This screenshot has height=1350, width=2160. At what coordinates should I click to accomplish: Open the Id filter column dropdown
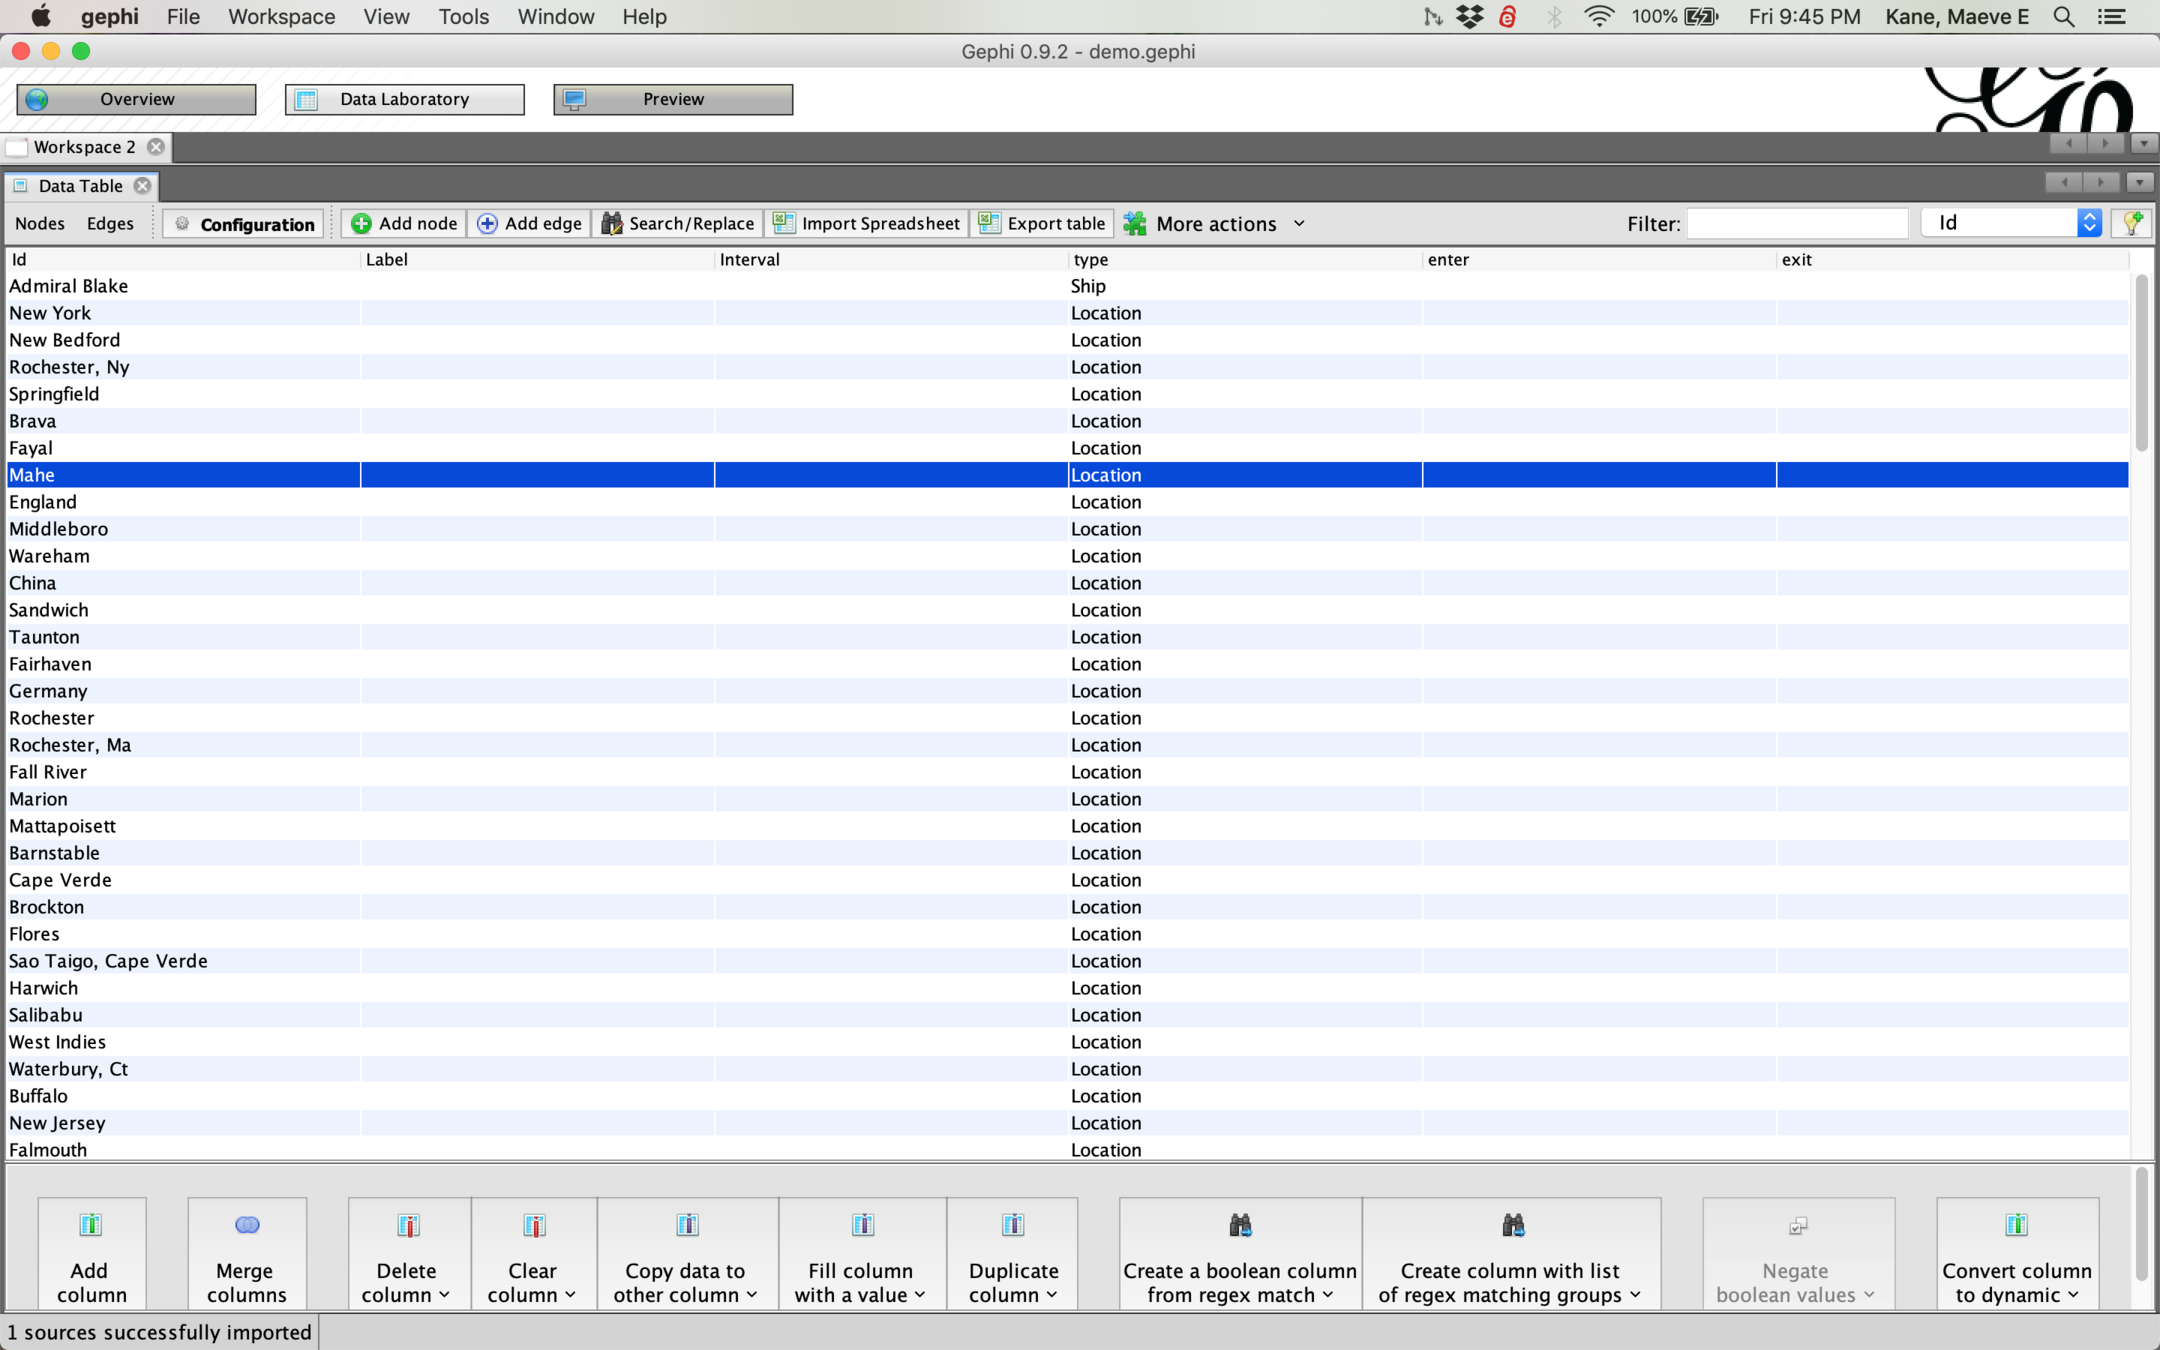pyautogui.click(x=2013, y=223)
